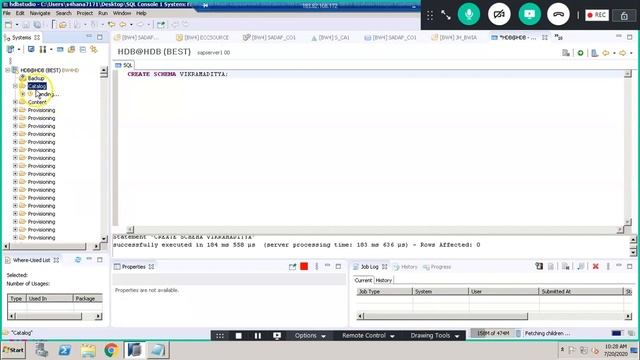Toggle the REC recording button

click(x=596, y=15)
